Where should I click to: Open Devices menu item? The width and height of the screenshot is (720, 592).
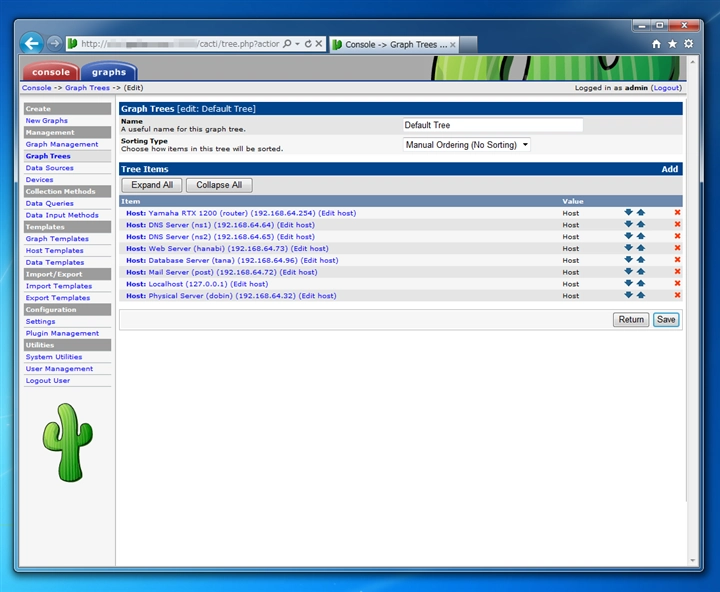39,180
